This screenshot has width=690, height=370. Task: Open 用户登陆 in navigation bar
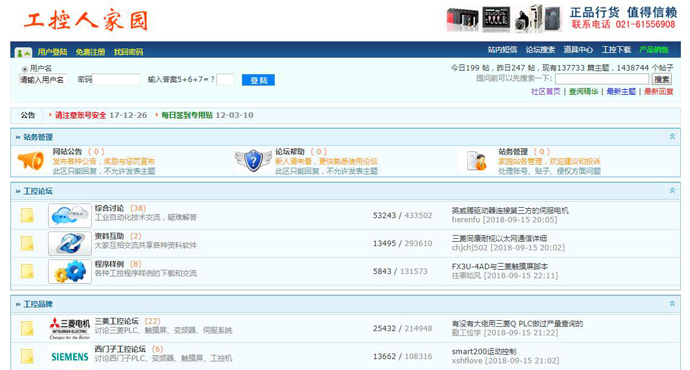click(x=52, y=52)
